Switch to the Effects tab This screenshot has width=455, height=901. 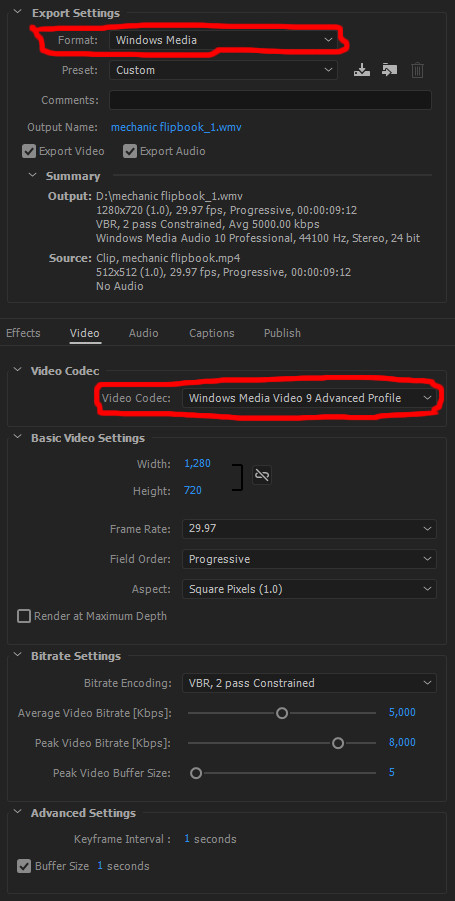pyautogui.click(x=23, y=333)
